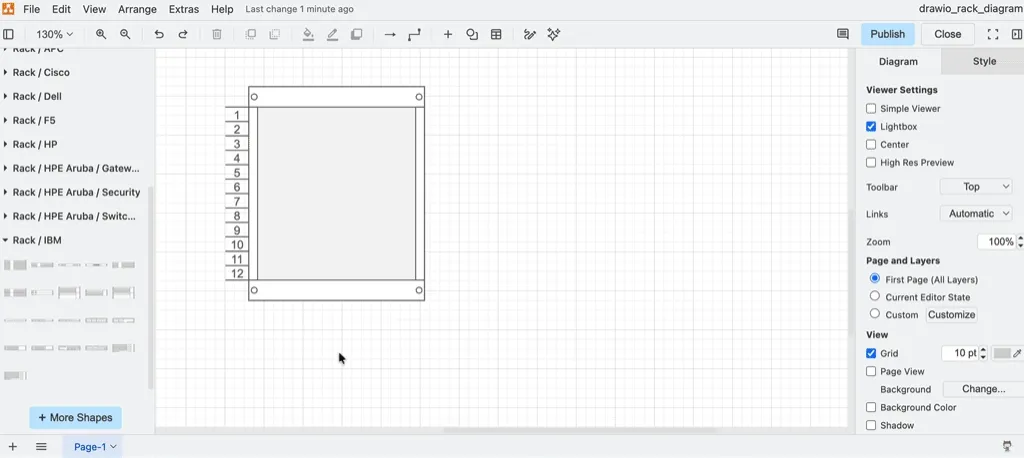Uncheck the Lightbox checkbox
Screen dimensions: 1024x458
tap(871, 127)
